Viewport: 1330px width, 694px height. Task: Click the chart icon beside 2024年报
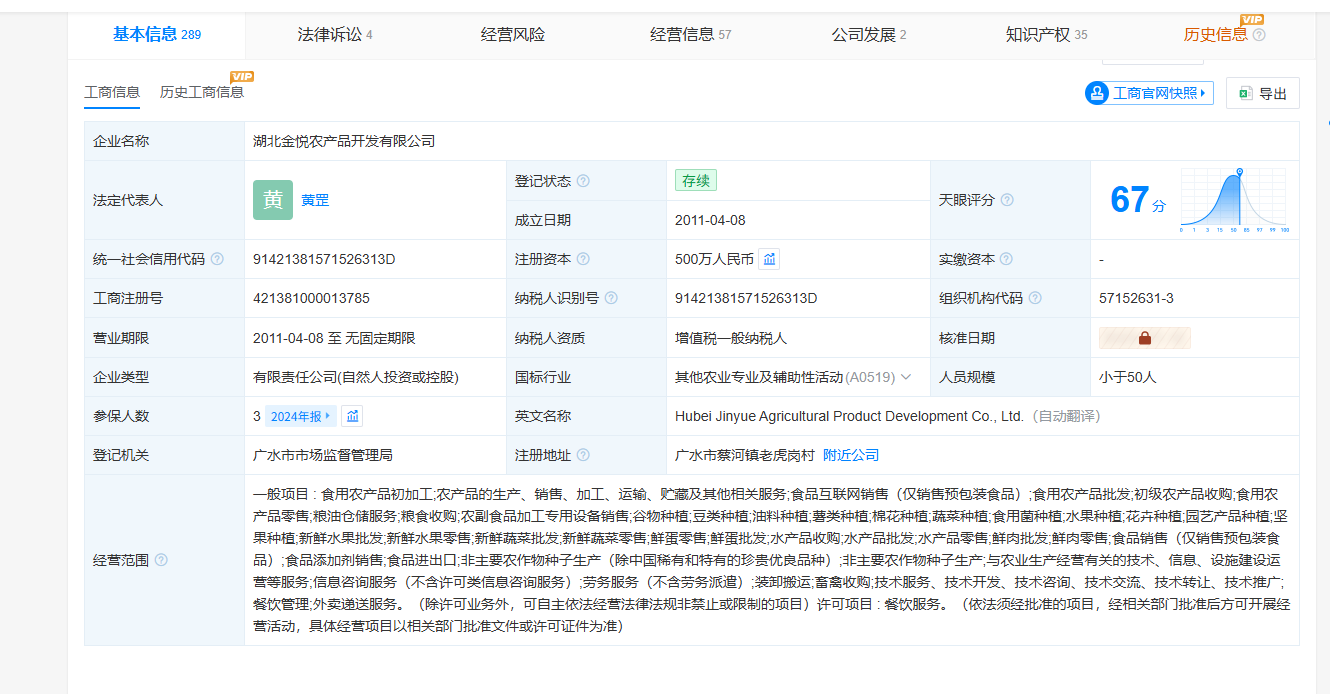[x=352, y=416]
